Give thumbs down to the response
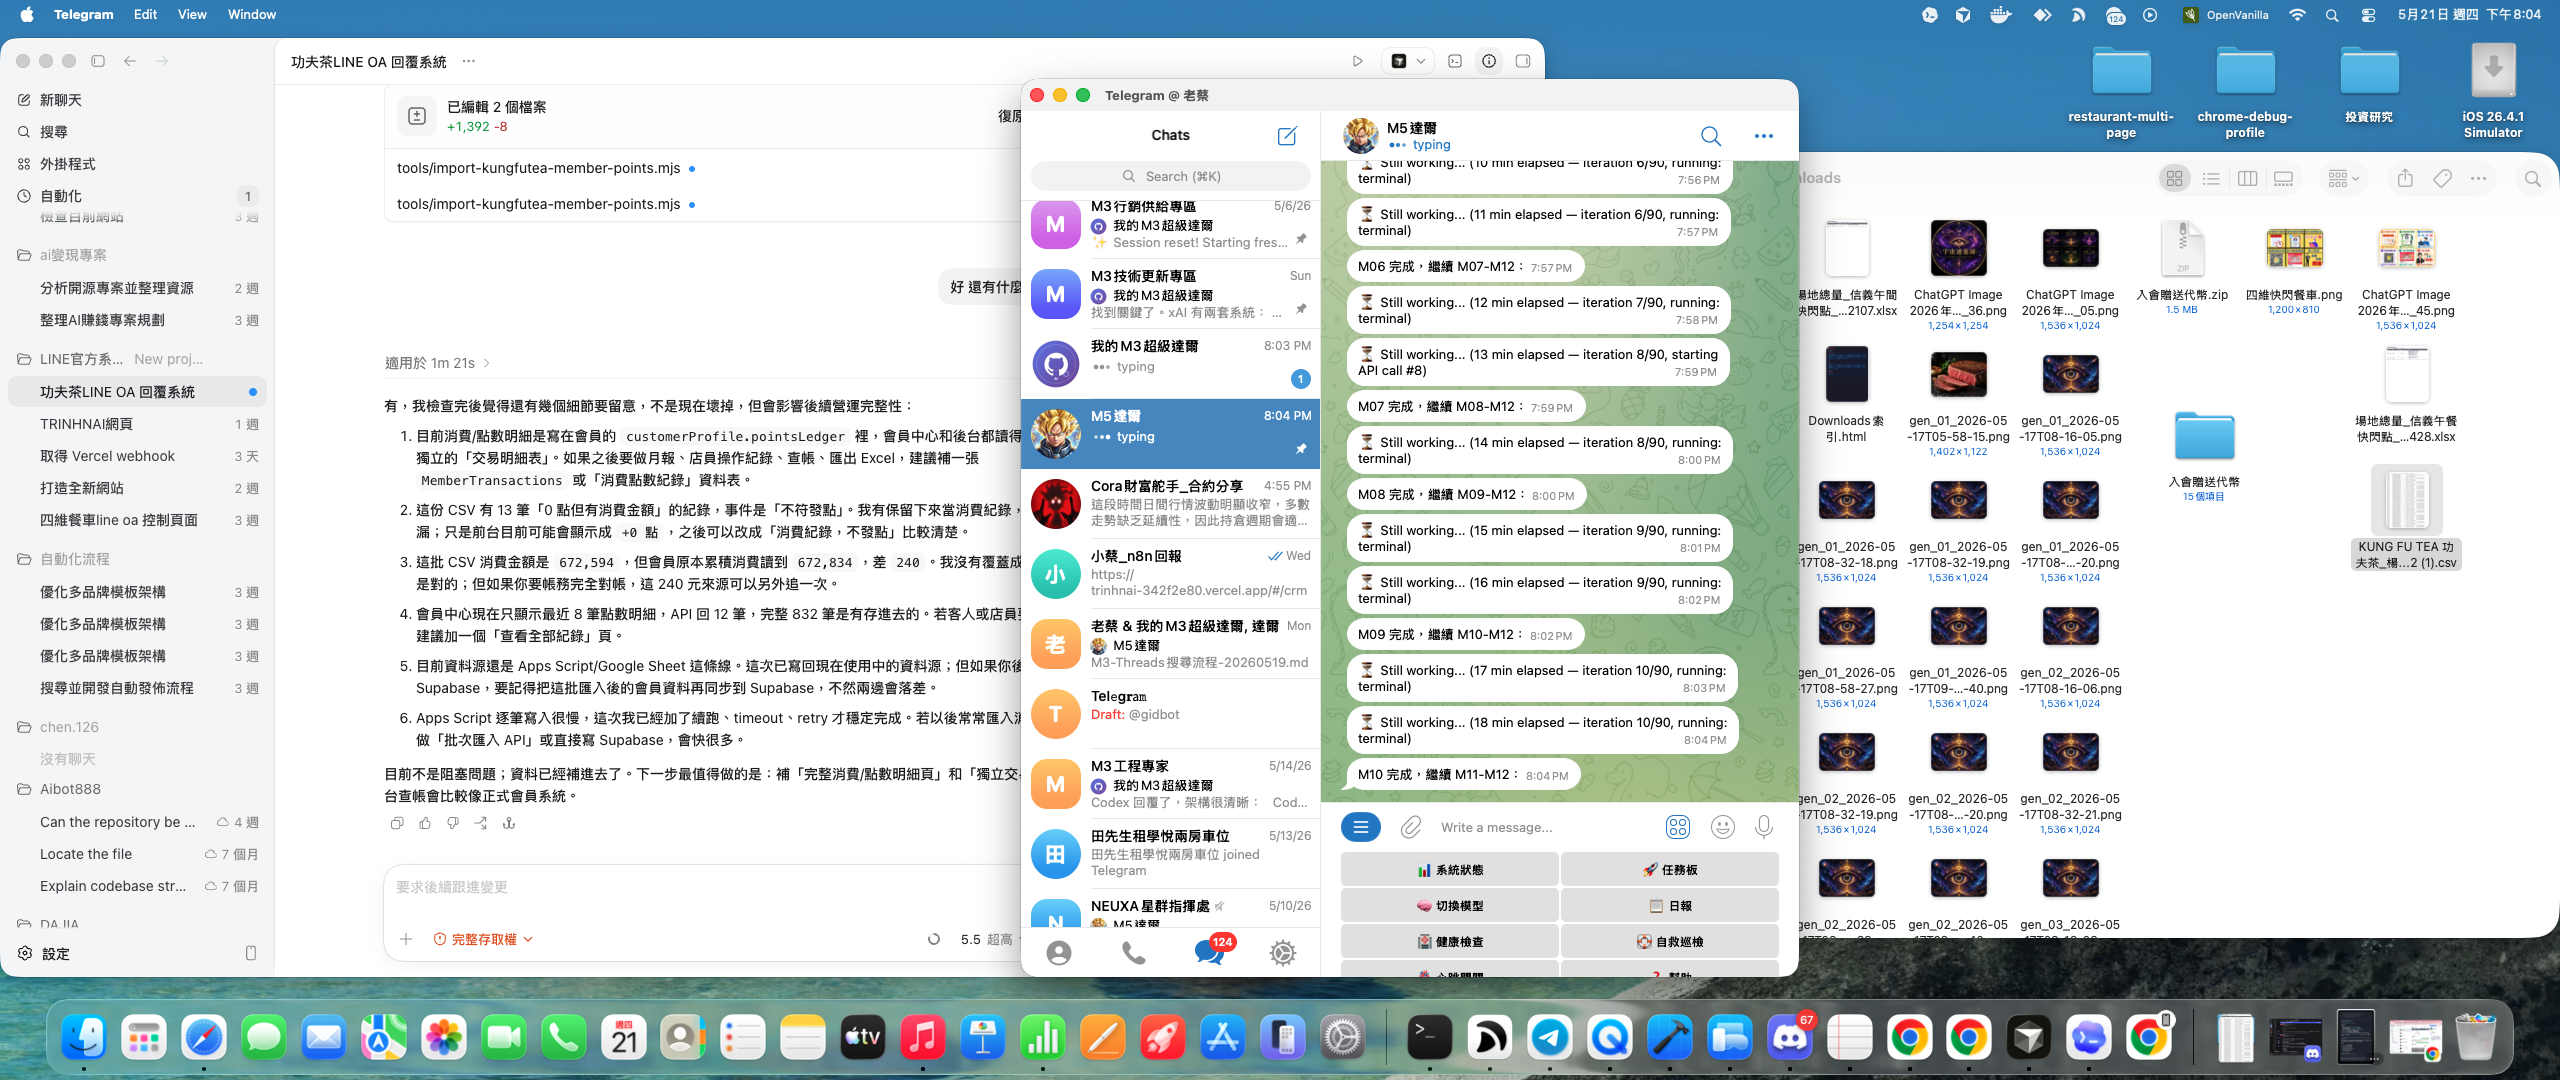 coord(453,823)
